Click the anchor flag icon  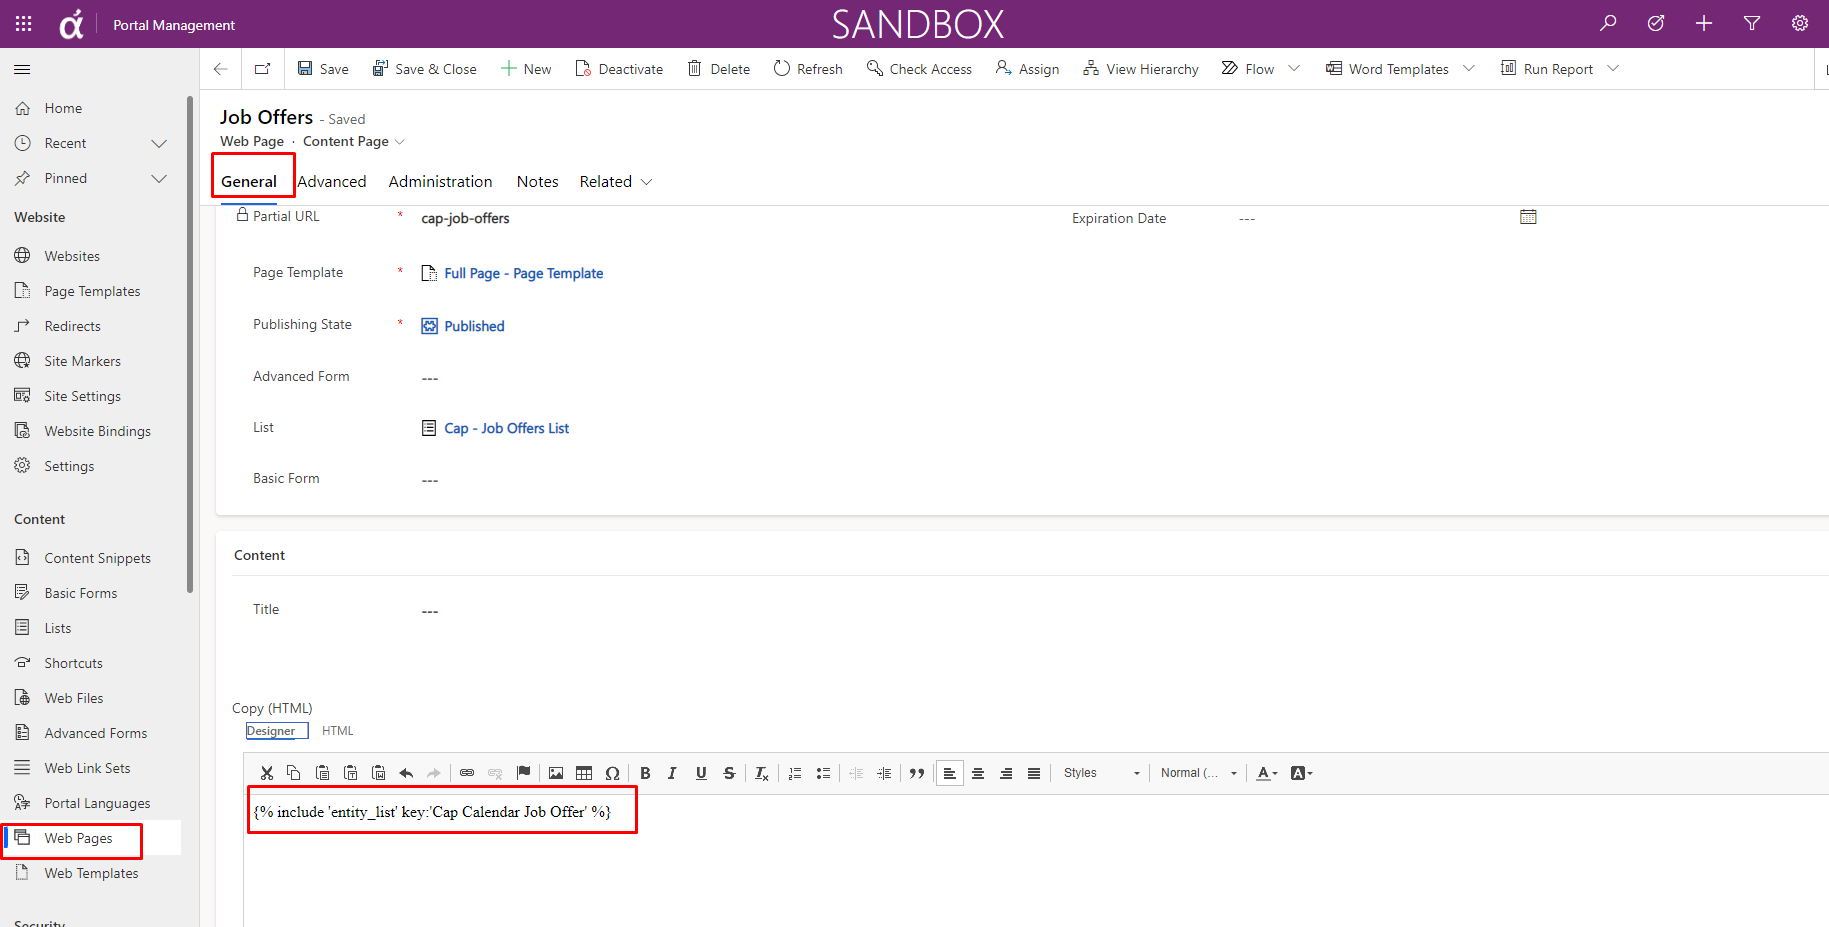pyautogui.click(x=523, y=773)
